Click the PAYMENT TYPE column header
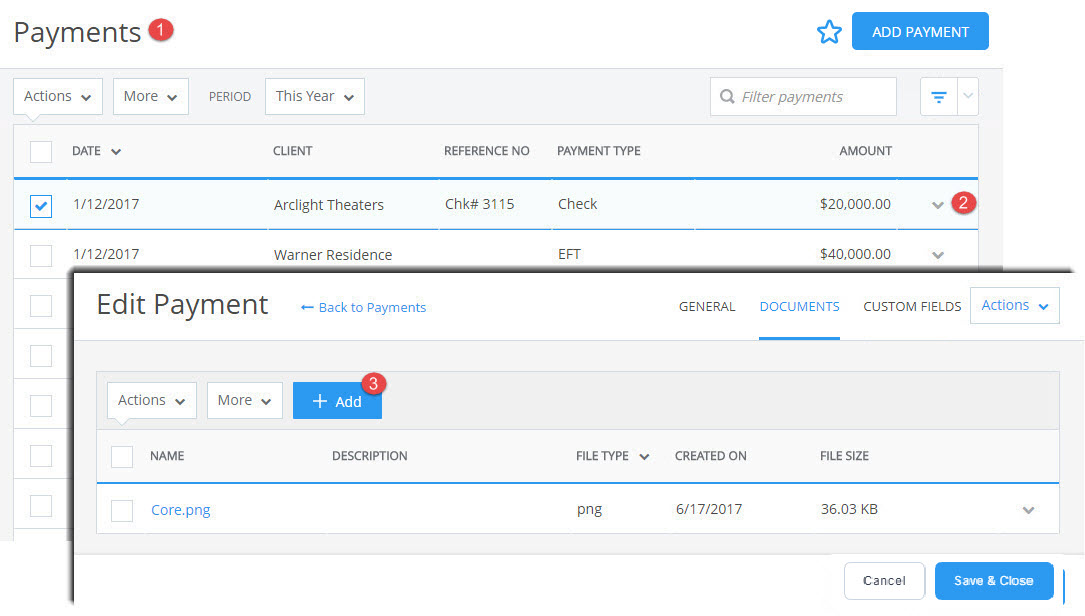The image size is (1085, 616). click(x=599, y=151)
